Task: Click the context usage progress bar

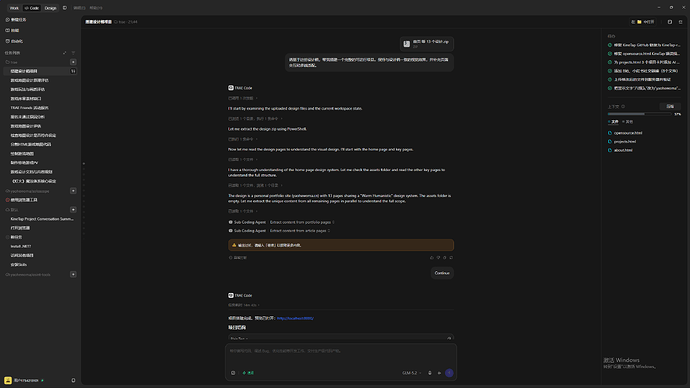Action: pos(639,114)
